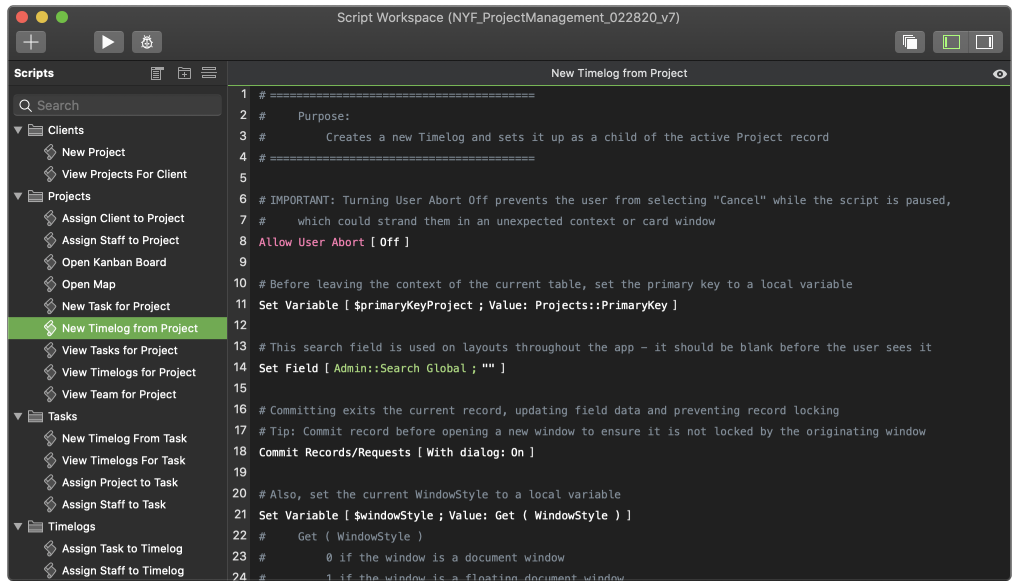
Task: Toggle the left scripts pane visibility
Action: point(952,41)
